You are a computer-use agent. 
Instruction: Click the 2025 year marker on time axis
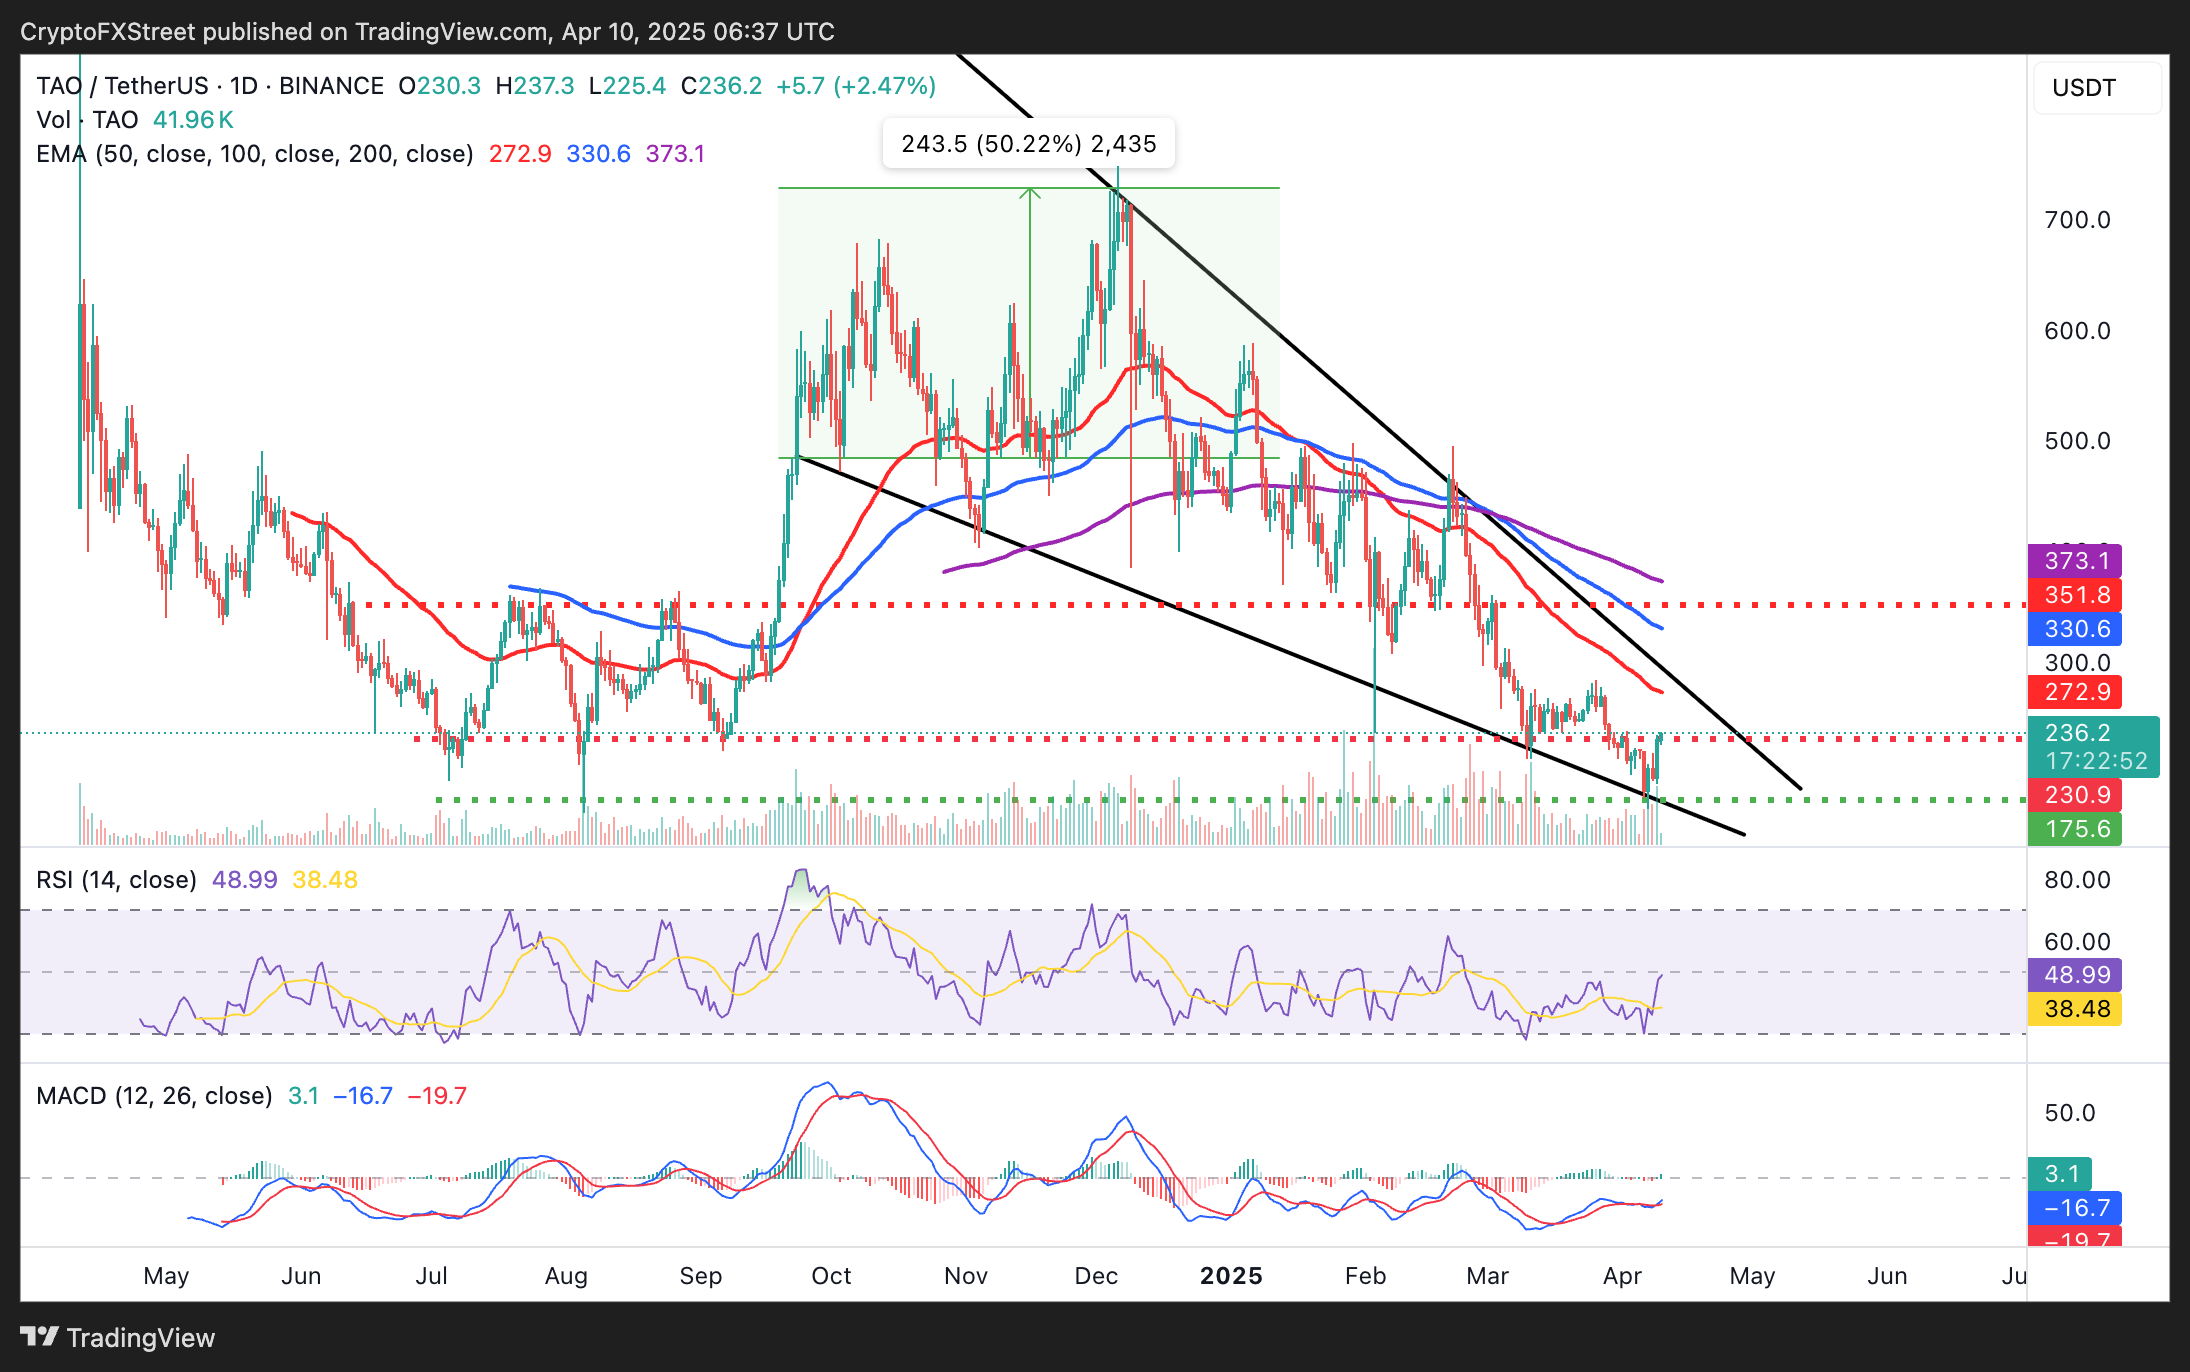(1231, 1276)
